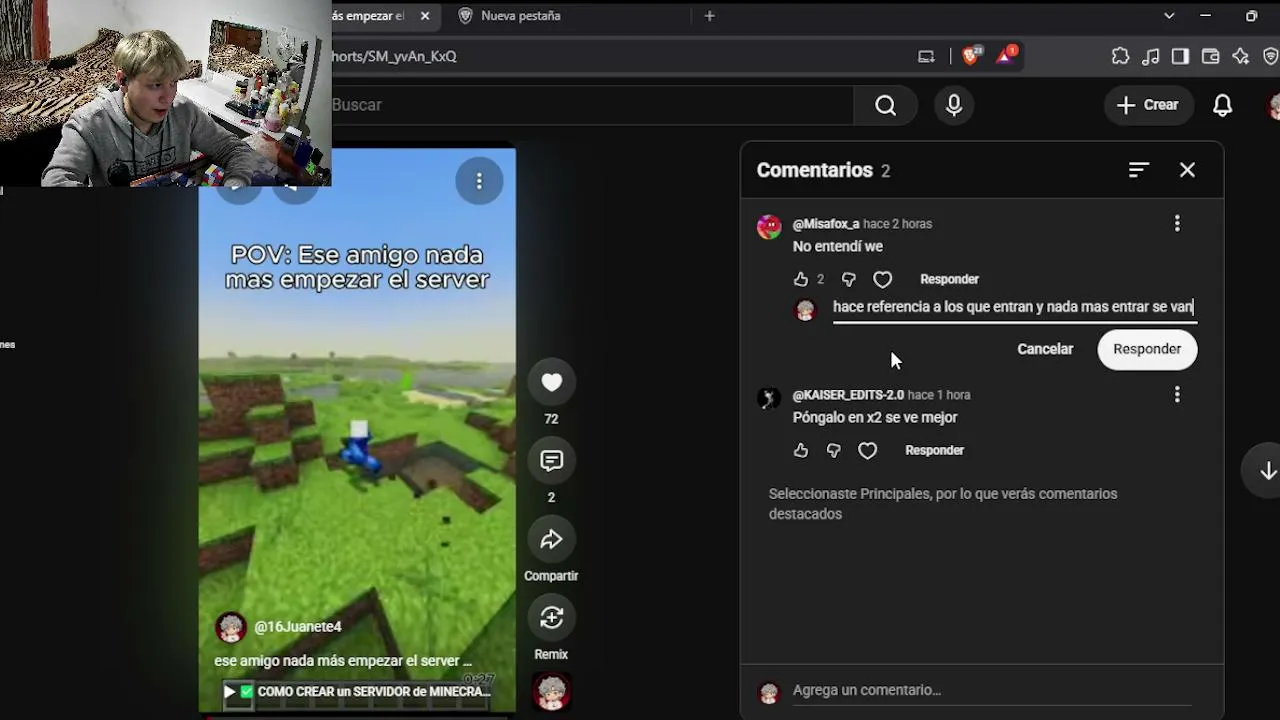The height and width of the screenshot is (720, 1280).
Task: Click the Brave VPN shield icon
Action: [1269, 56]
